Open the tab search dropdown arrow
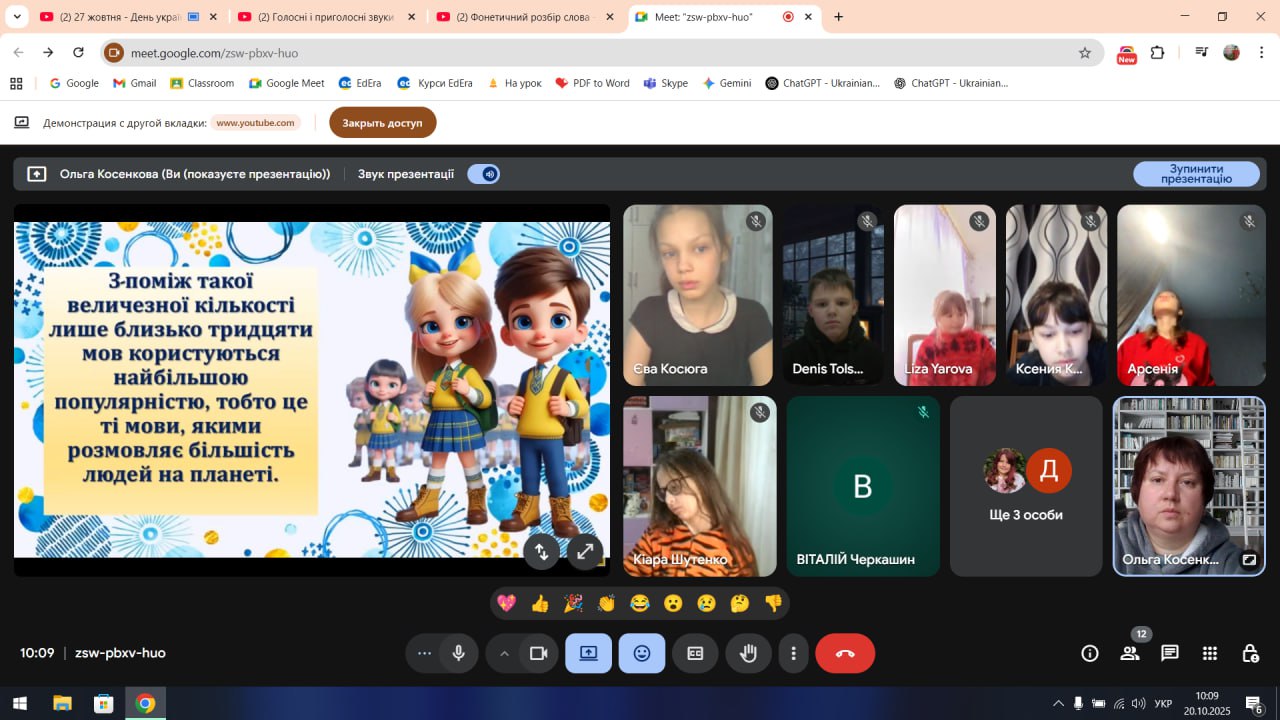 (x=17, y=17)
